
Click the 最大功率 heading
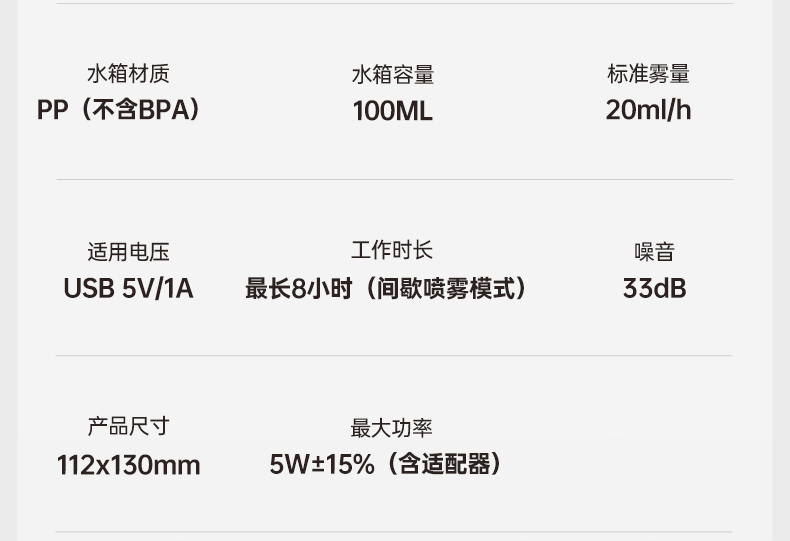pyautogui.click(x=391, y=429)
